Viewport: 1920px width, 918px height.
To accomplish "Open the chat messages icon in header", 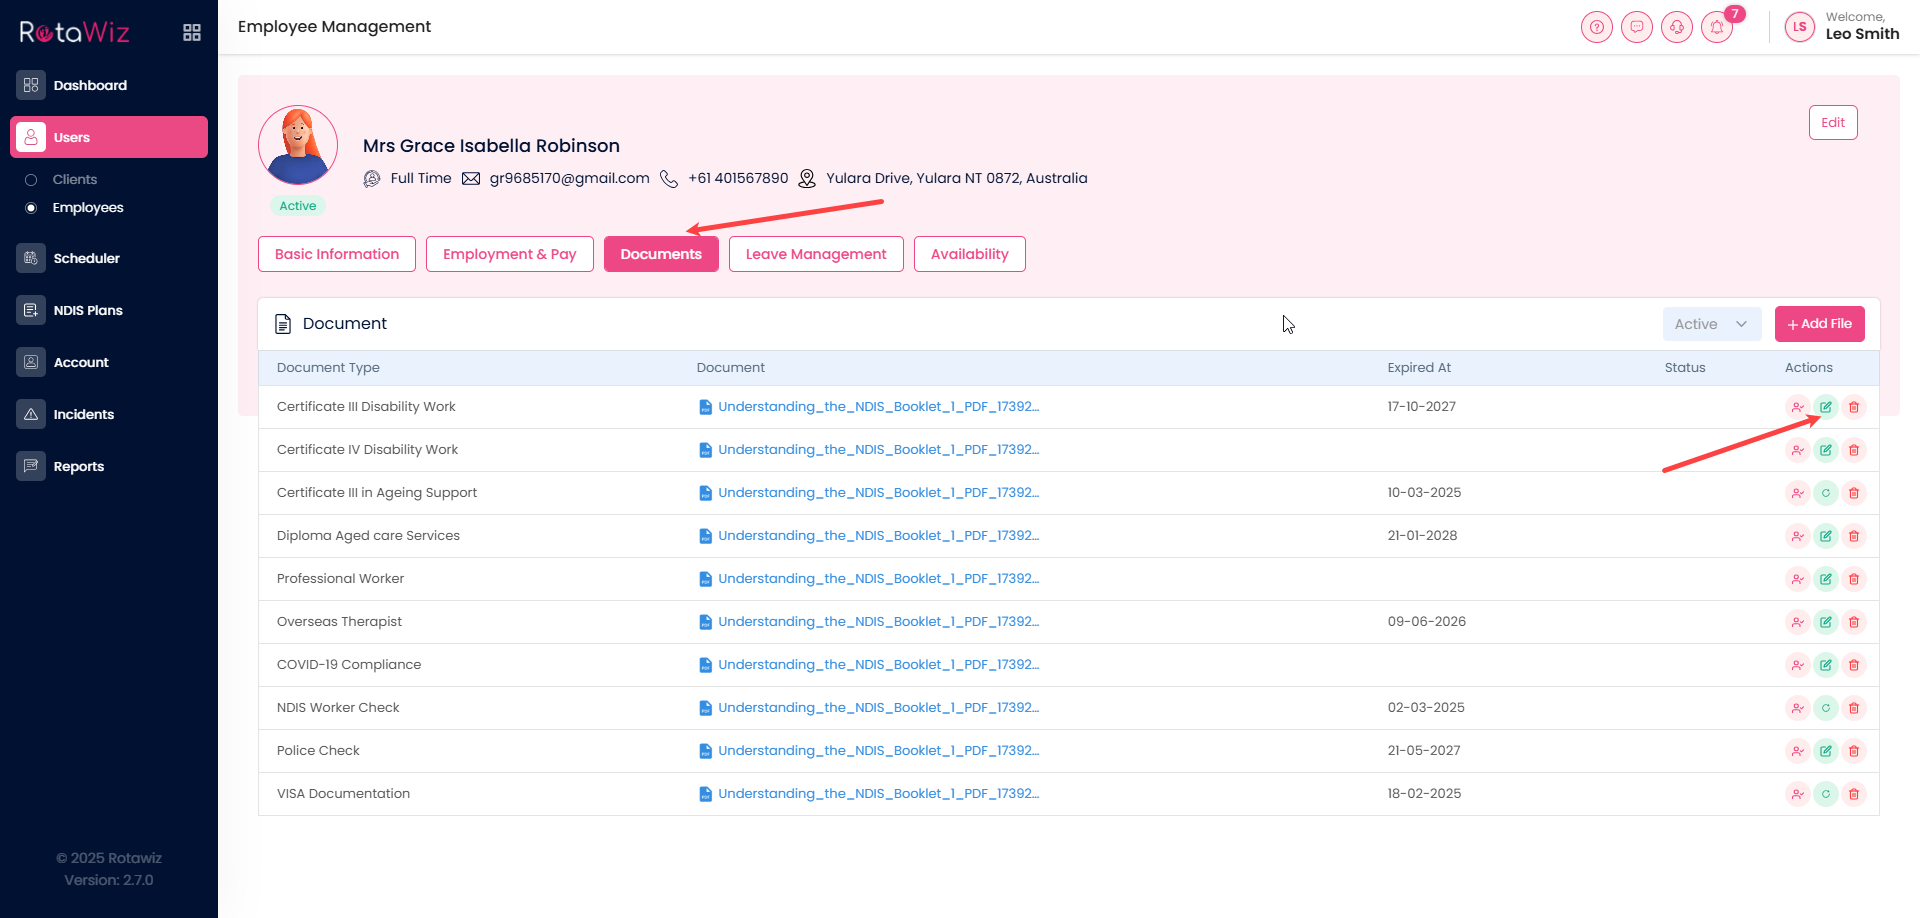I will [1637, 27].
